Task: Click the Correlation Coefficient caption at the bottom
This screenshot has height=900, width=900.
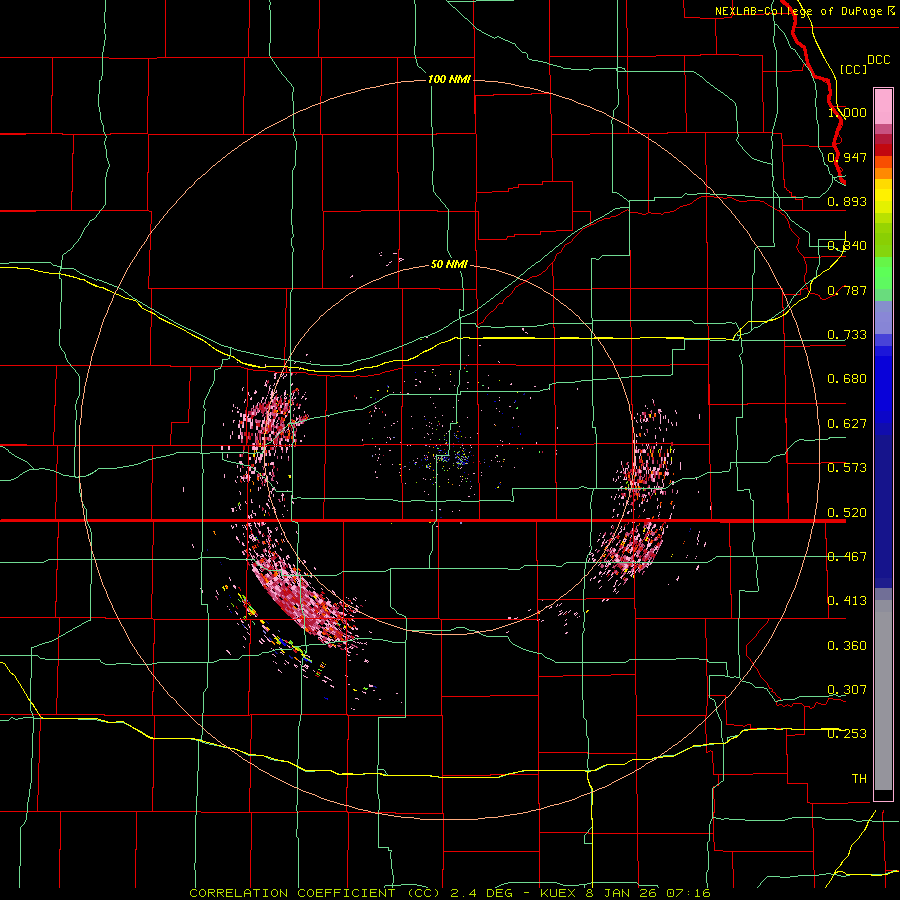Action: coord(449,893)
